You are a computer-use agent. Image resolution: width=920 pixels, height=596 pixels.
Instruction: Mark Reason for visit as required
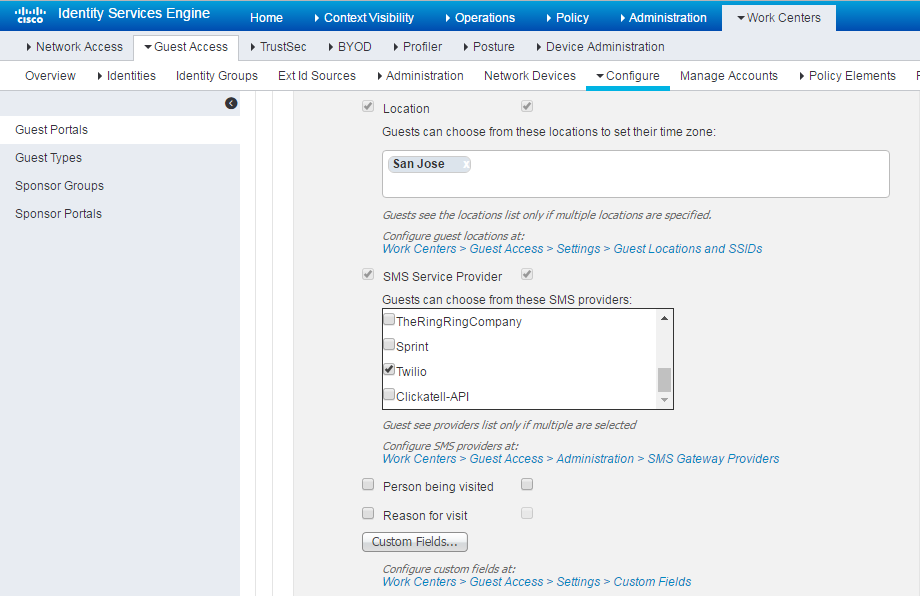[x=527, y=513]
